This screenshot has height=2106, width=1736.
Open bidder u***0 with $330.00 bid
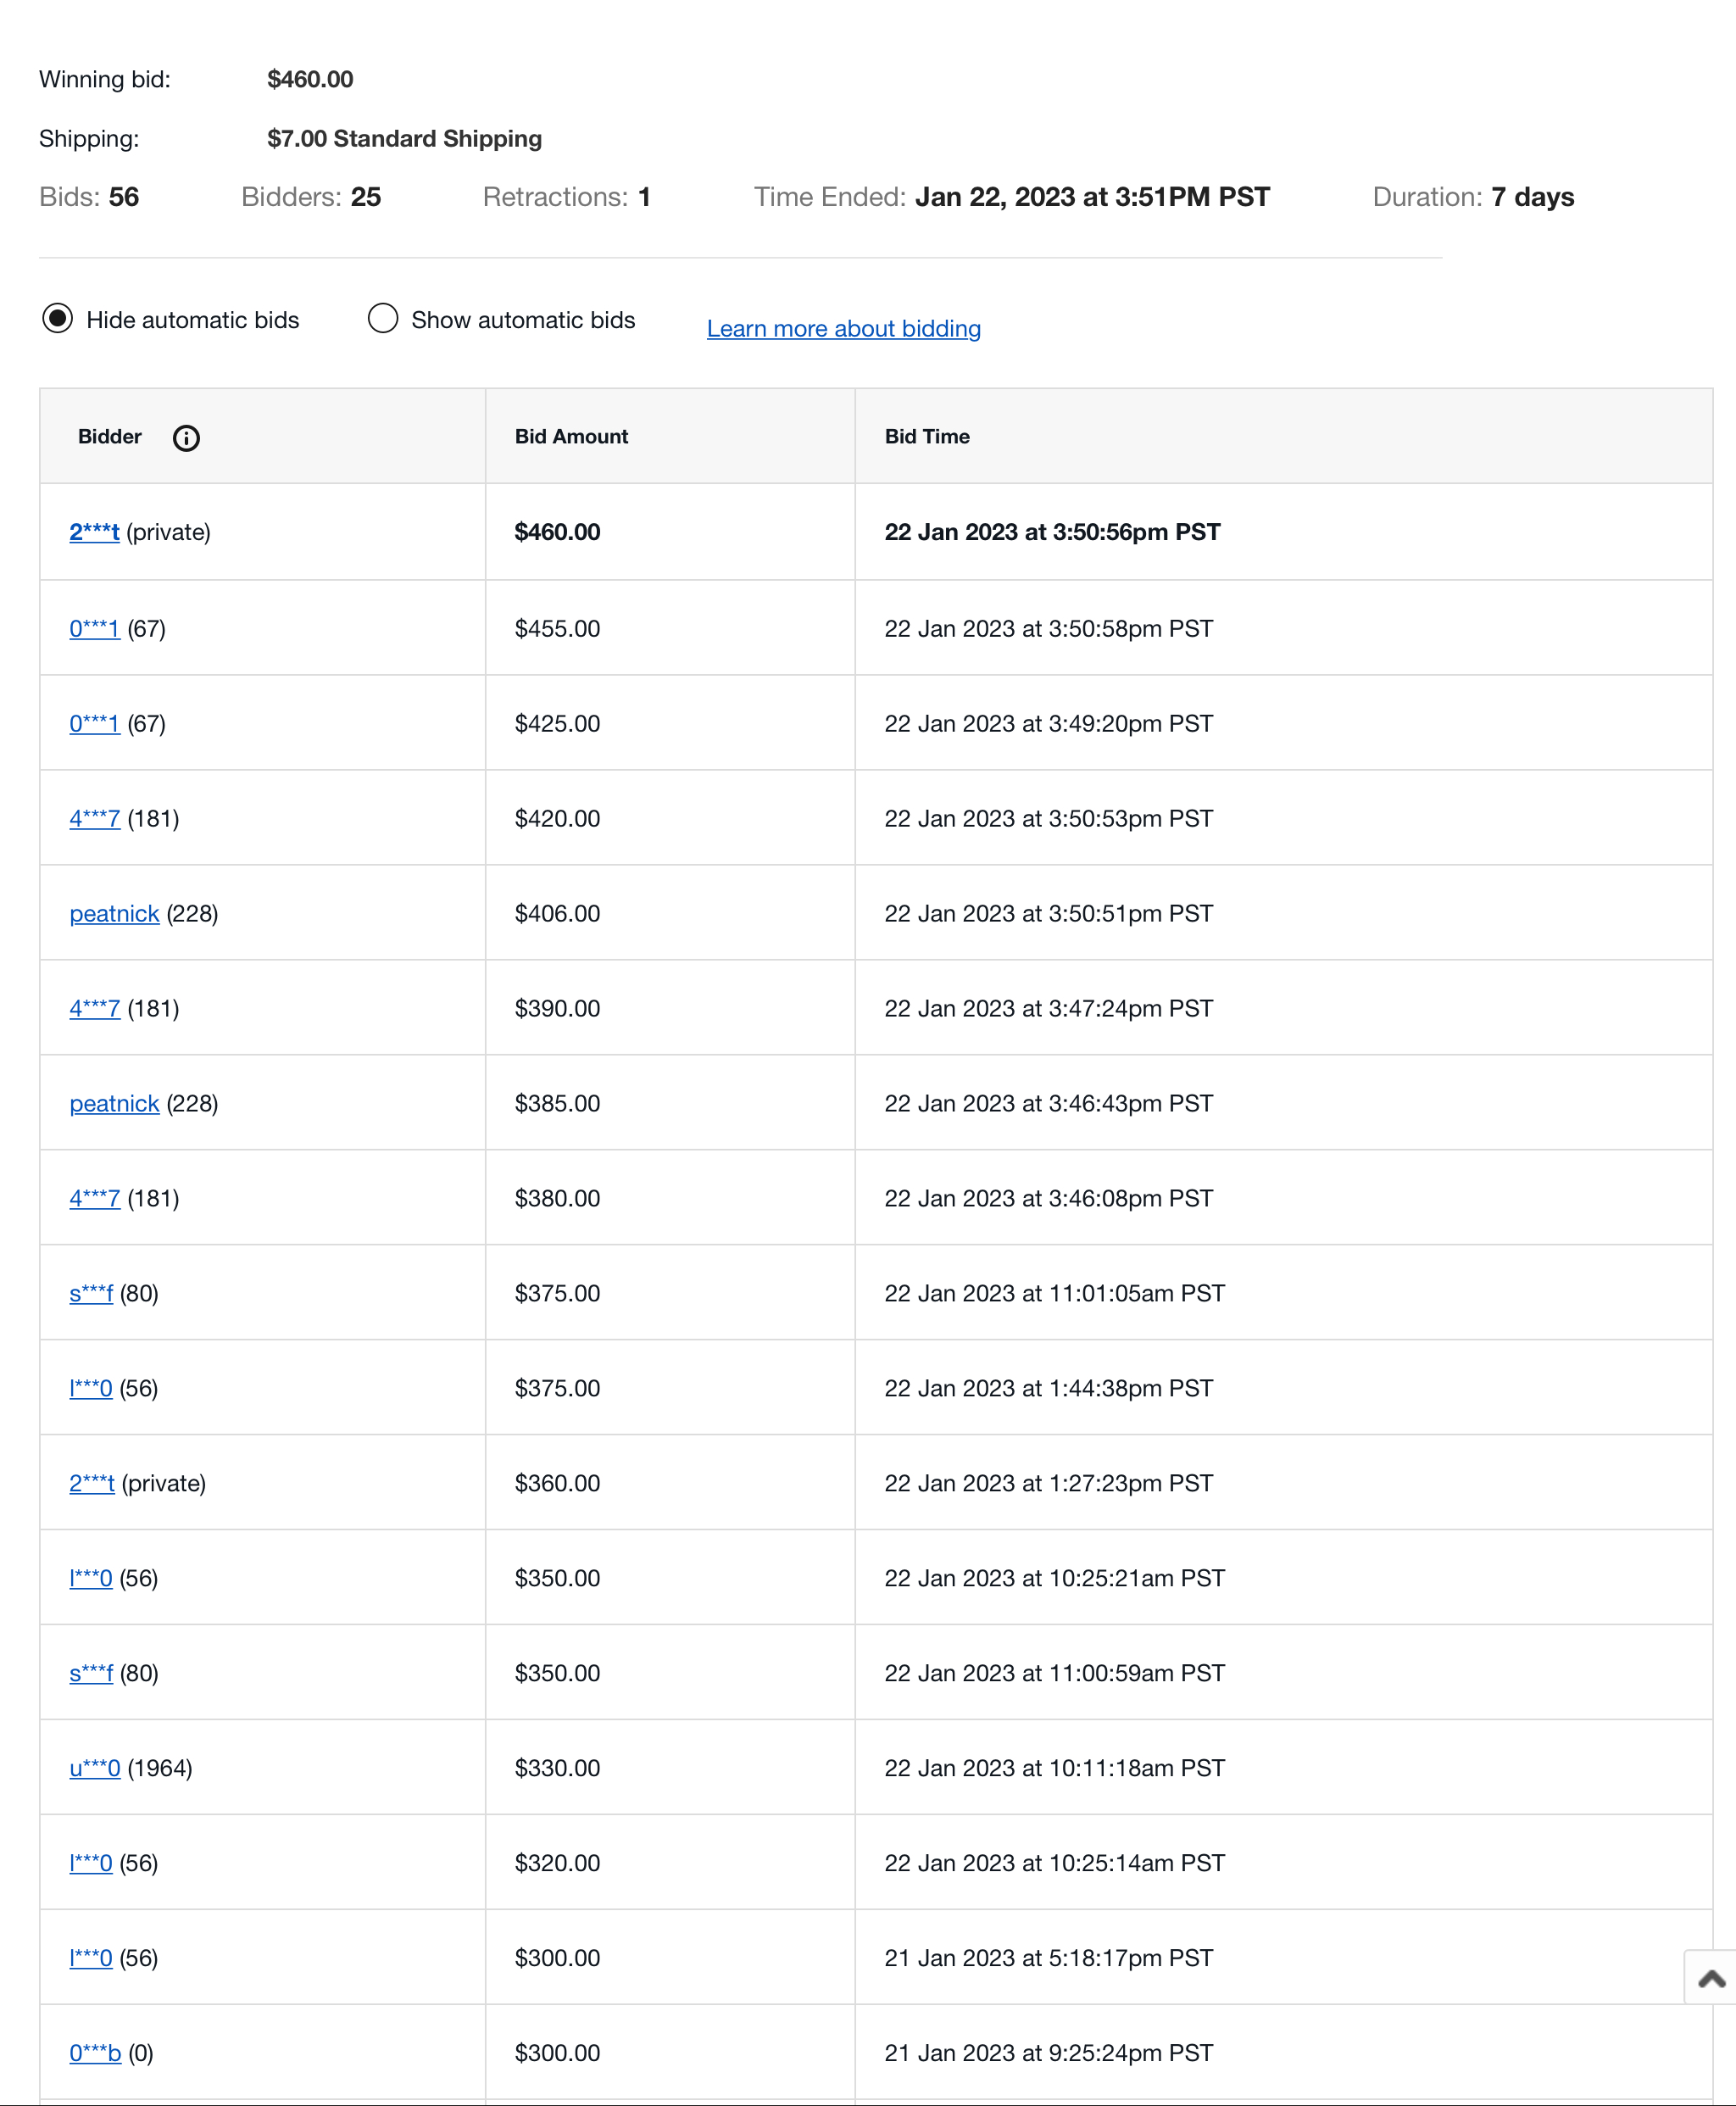pos(94,1769)
